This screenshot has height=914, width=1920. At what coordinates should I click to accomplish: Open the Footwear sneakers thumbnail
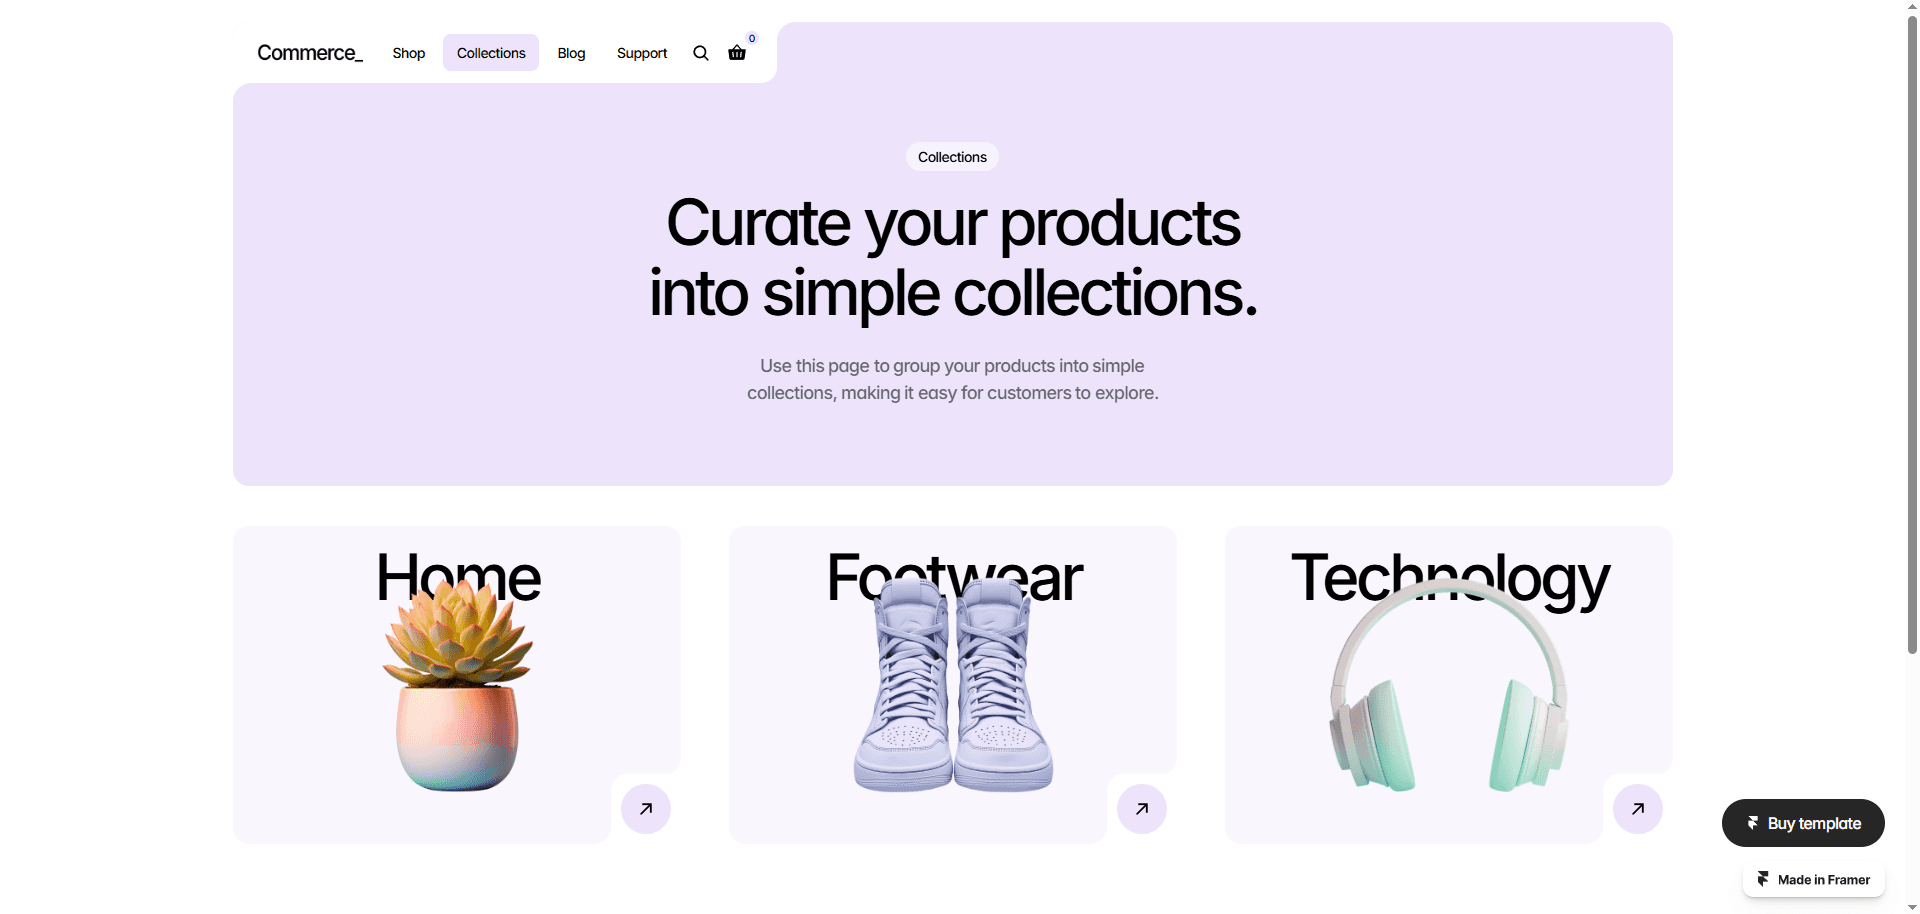953,686
